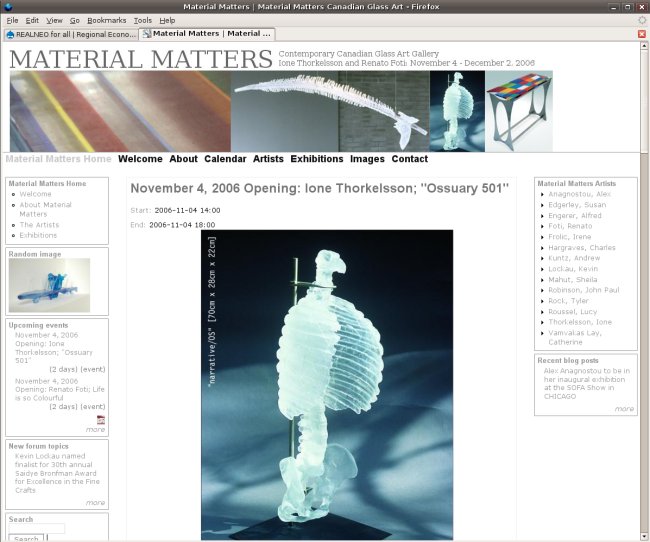
Task: Open artist Lockau, Kevin
Action: point(573,269)
